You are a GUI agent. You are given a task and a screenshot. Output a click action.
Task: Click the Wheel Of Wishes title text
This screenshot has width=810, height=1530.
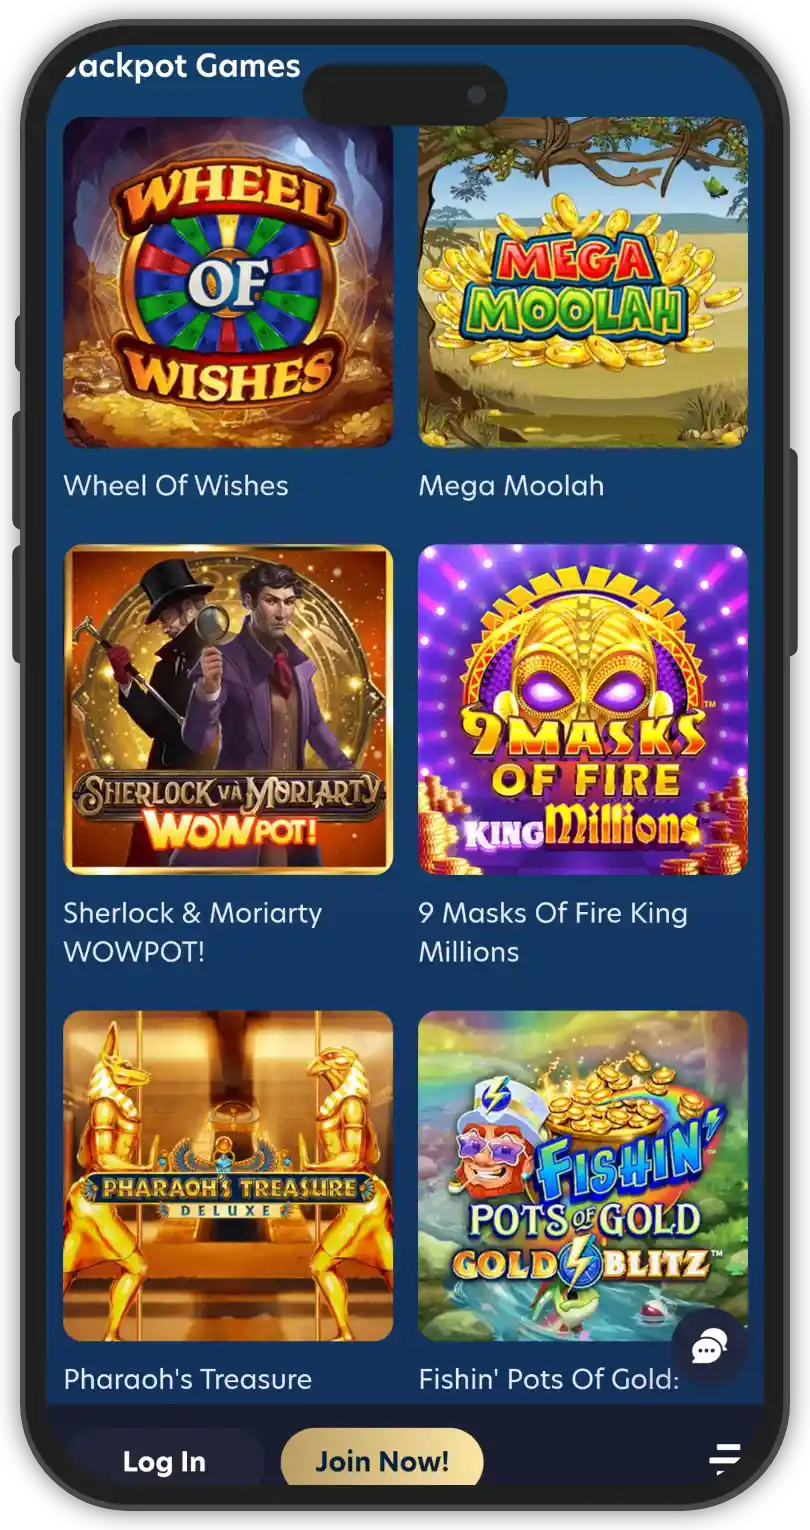(176, 485)
